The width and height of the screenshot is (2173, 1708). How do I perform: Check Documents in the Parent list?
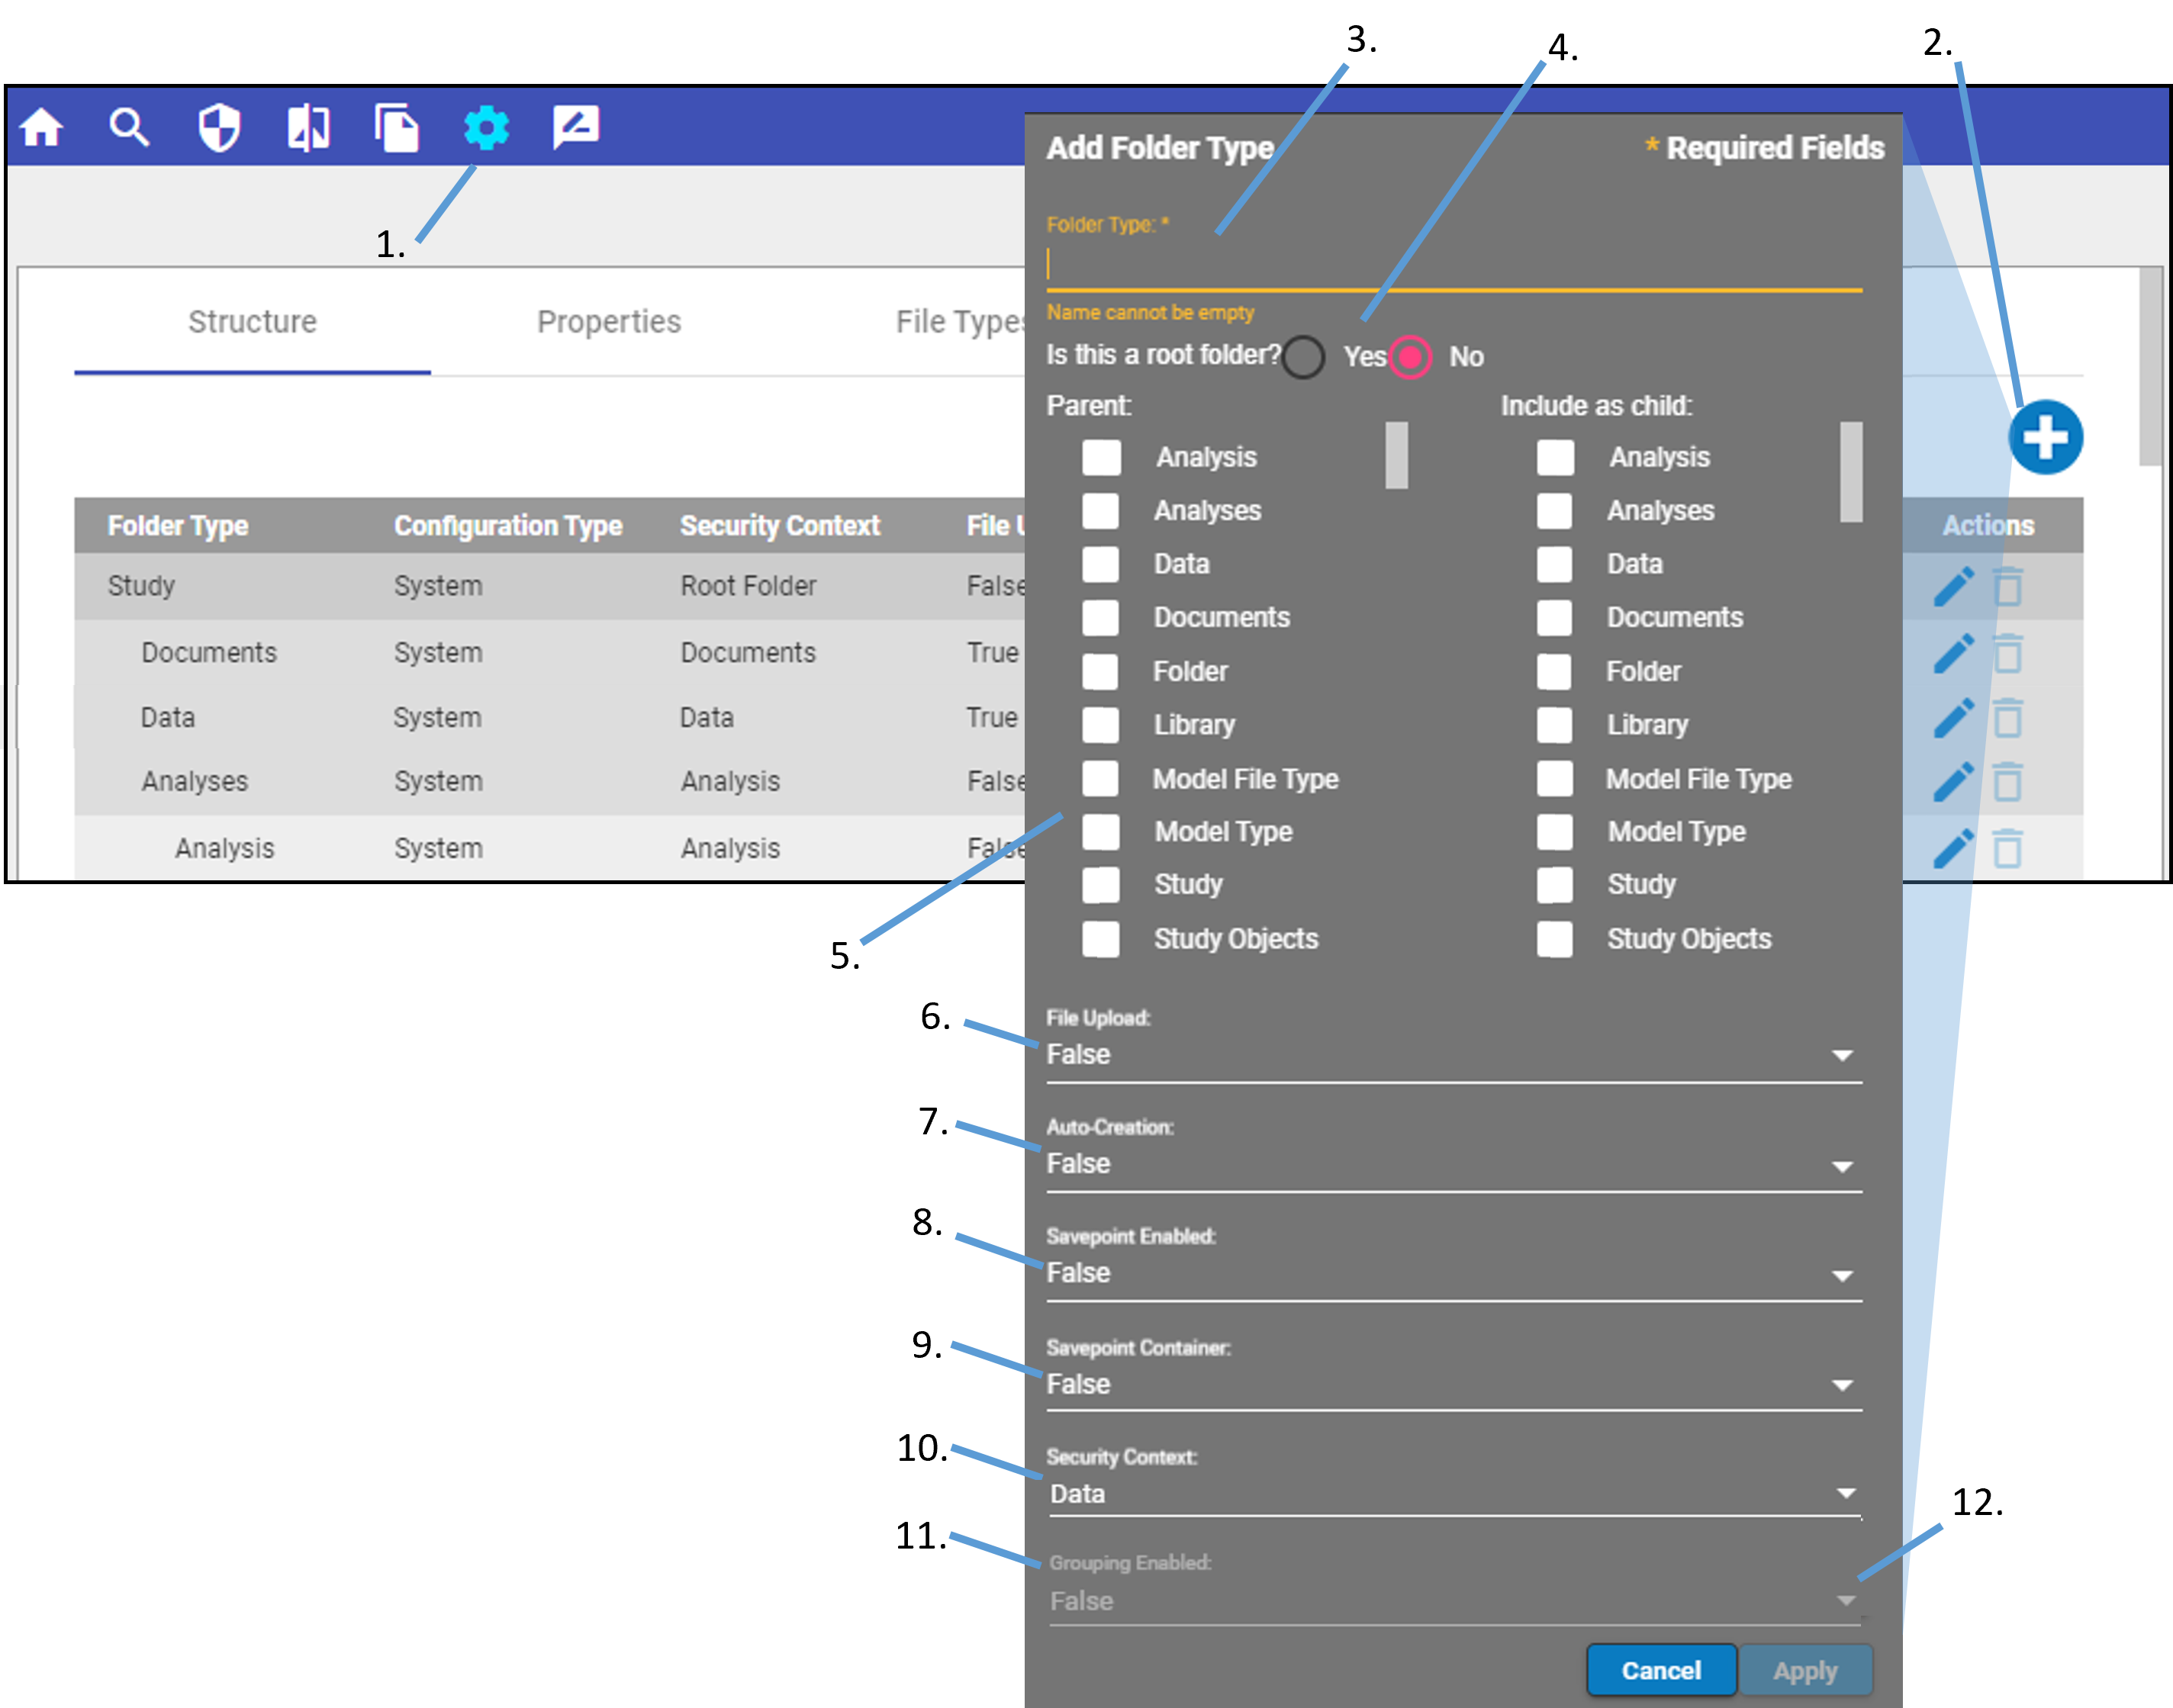(1100, 617)
